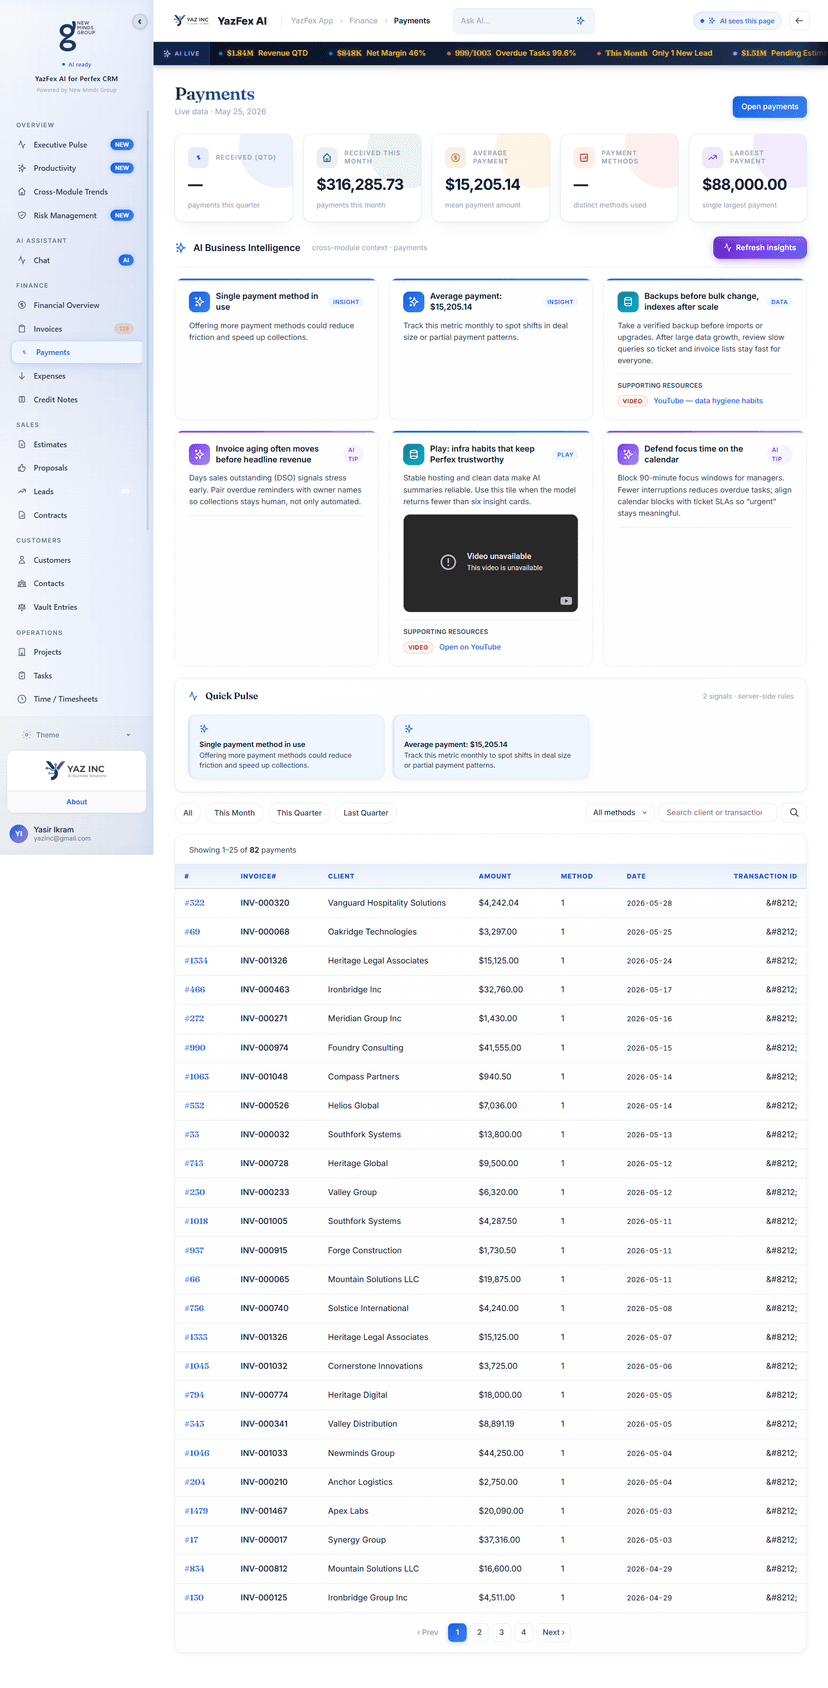Click the 'Defend focus time' card icon
828x1688 pixels.
[627, 454]
